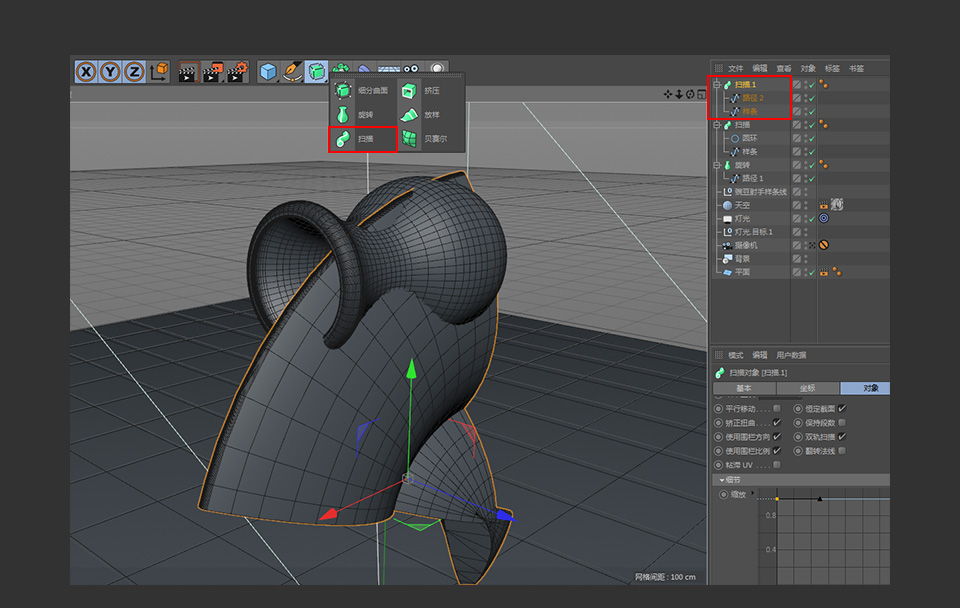
Task: Uncheck the 使用围栏方向 checkbox
Action: point(777,437)
